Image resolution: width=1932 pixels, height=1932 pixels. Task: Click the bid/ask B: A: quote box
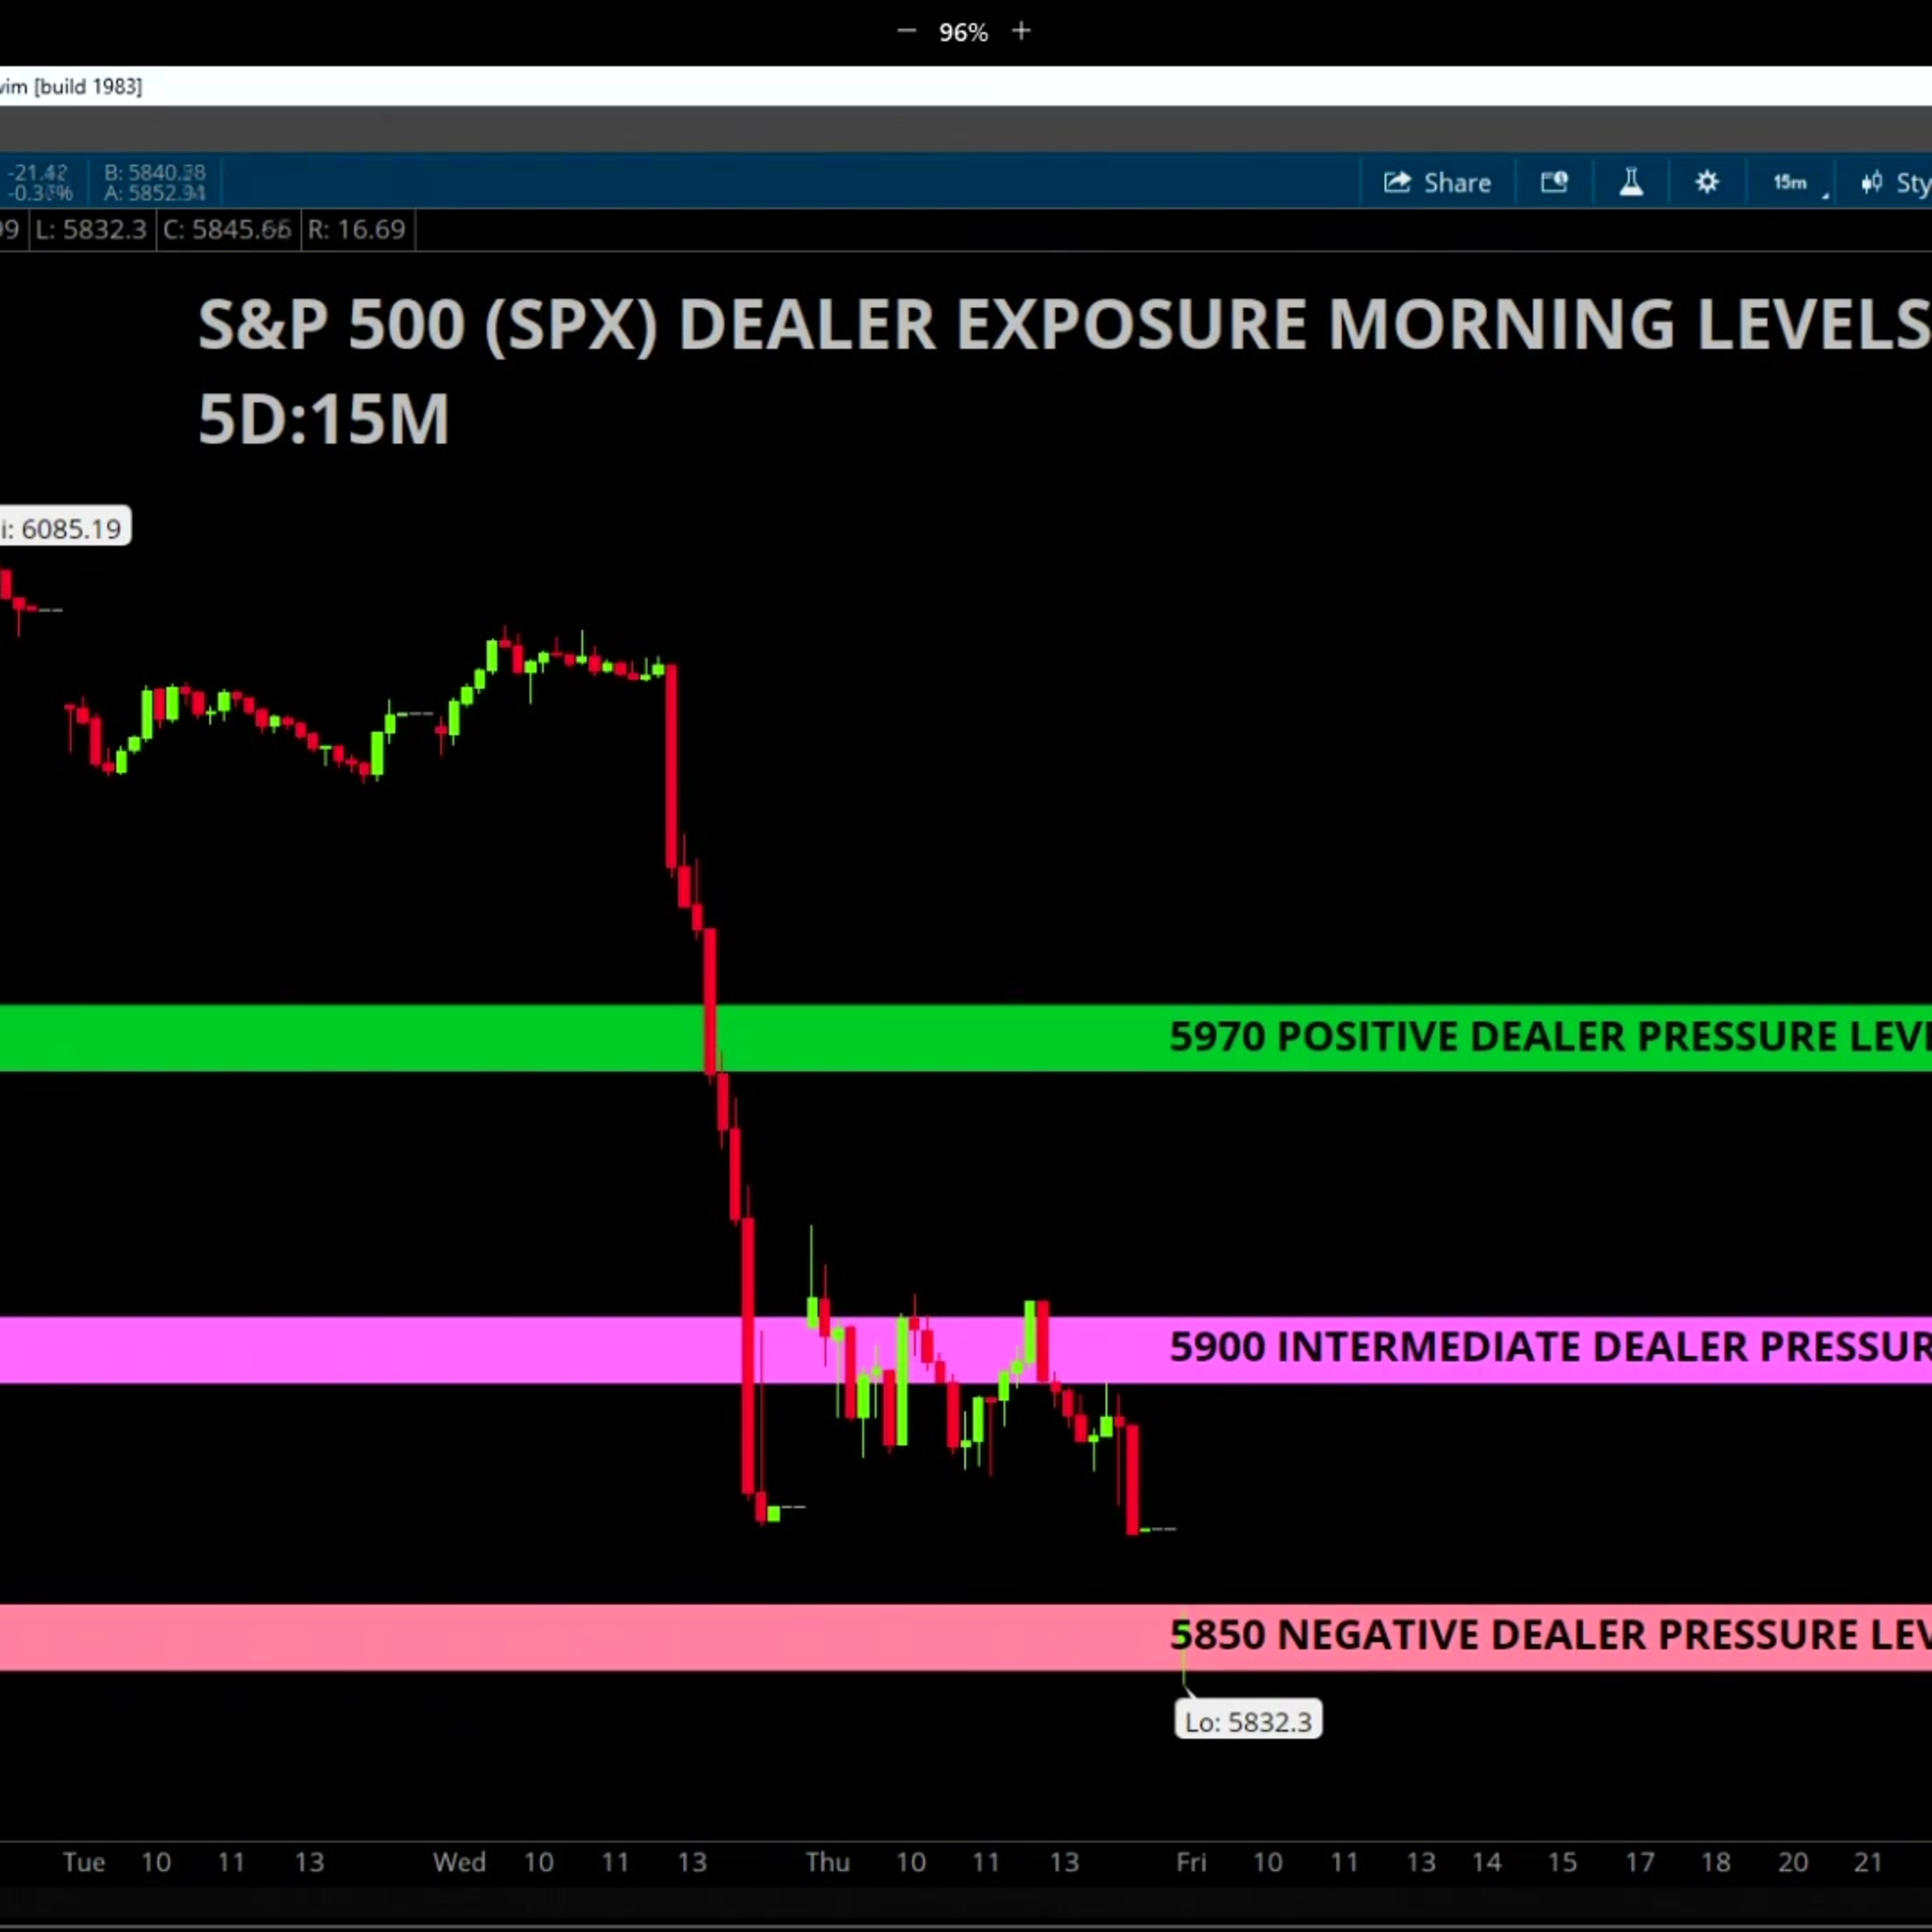click(x=154, y=183)
